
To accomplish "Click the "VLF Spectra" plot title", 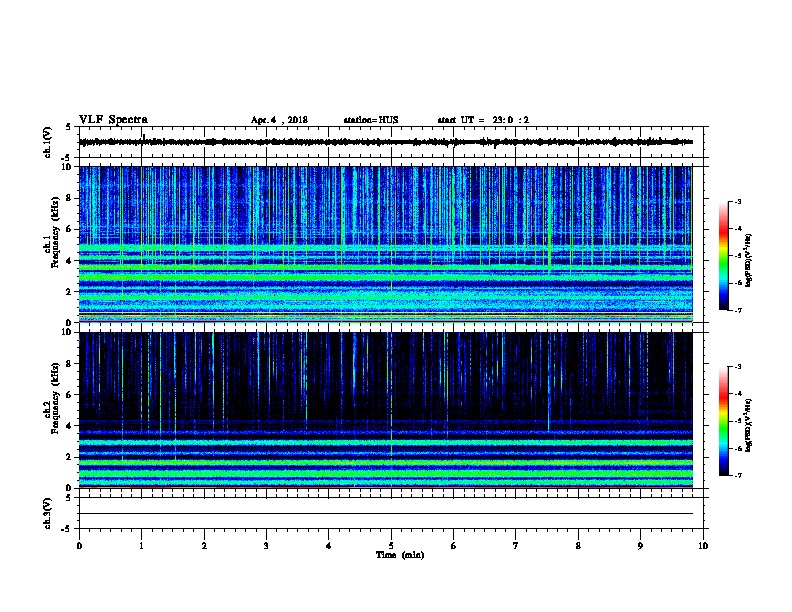I will tap(113, 120).
